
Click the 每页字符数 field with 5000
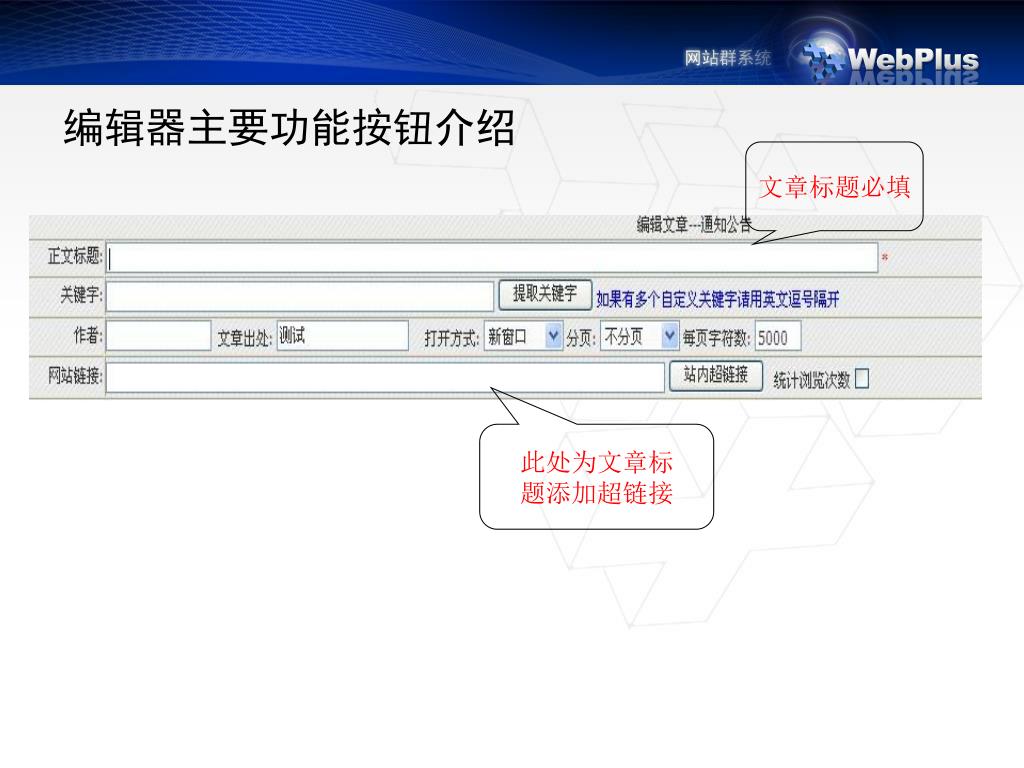point(778,337)
